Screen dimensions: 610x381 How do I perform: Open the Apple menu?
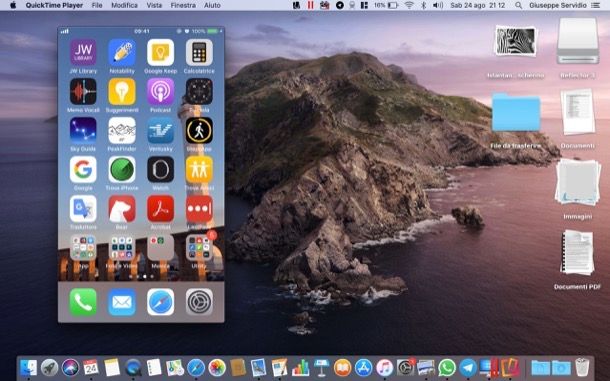[x=13, y=5]
